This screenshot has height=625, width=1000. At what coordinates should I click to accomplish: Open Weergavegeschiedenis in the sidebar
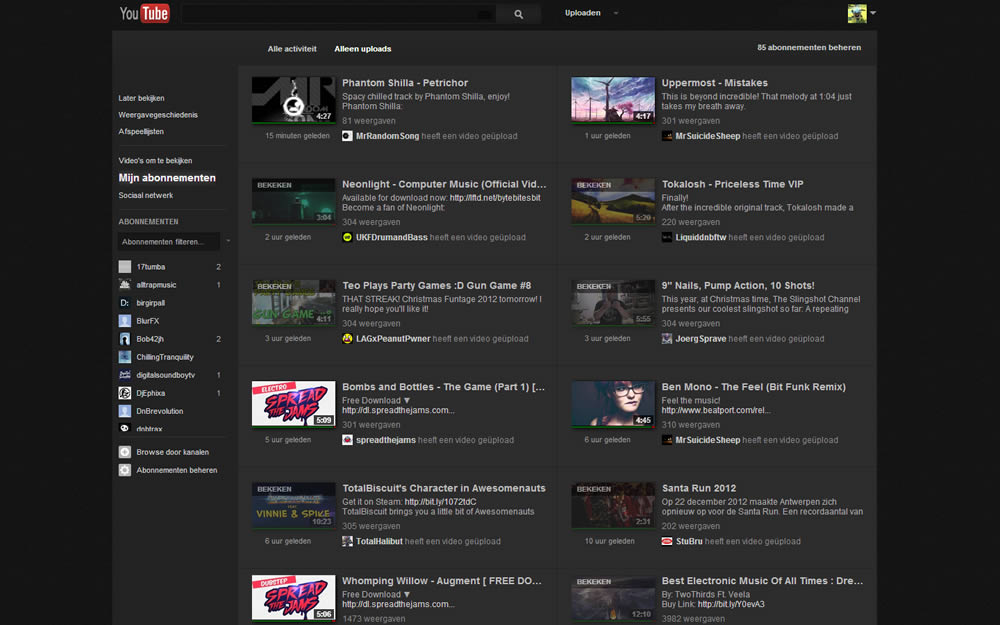(157, 114)
